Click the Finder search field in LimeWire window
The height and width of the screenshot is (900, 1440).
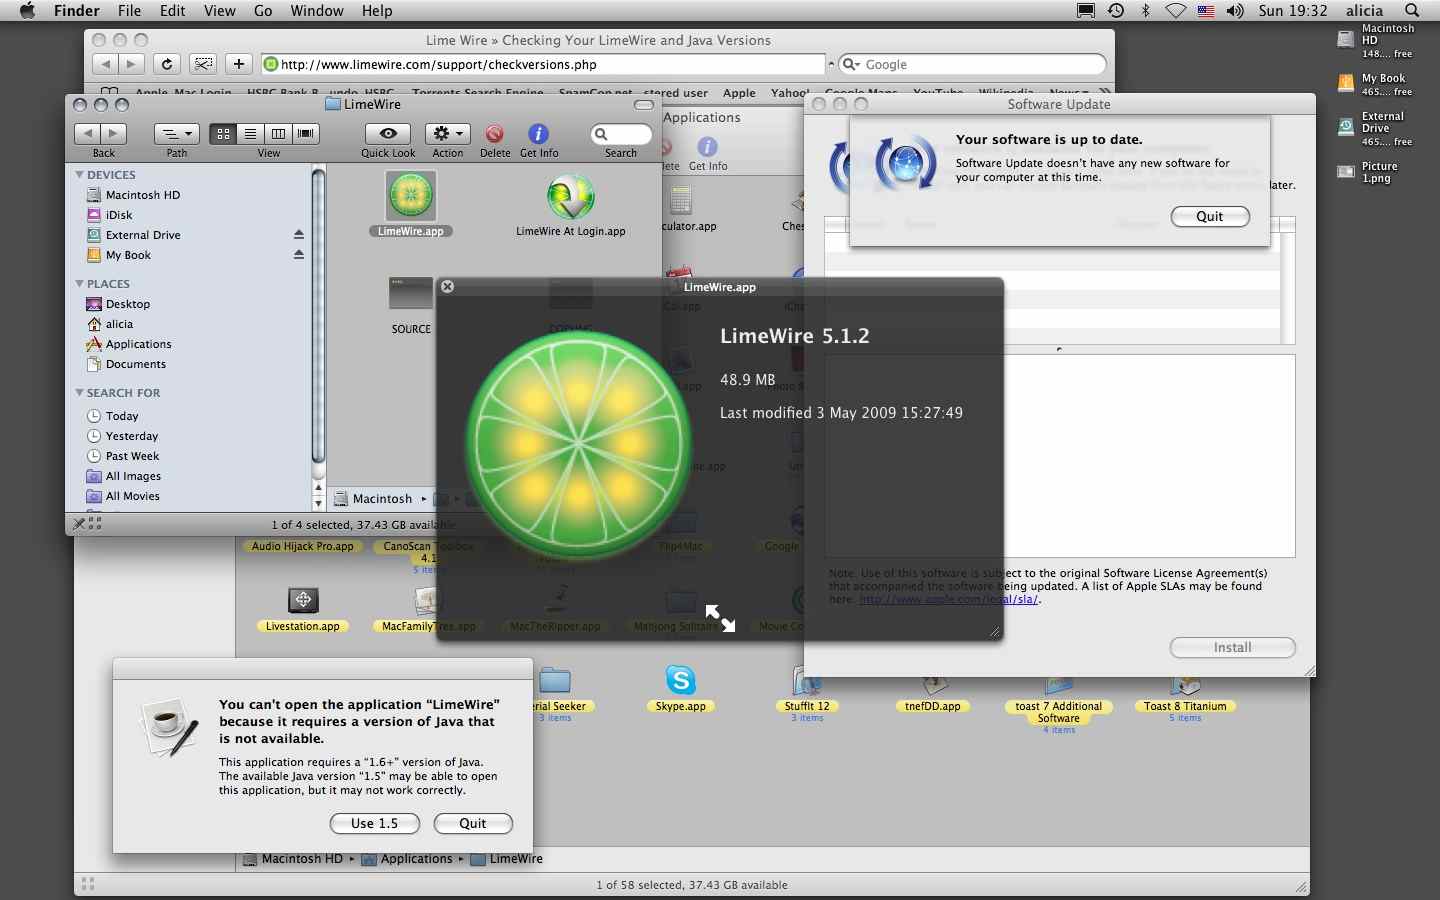[621, 134]
